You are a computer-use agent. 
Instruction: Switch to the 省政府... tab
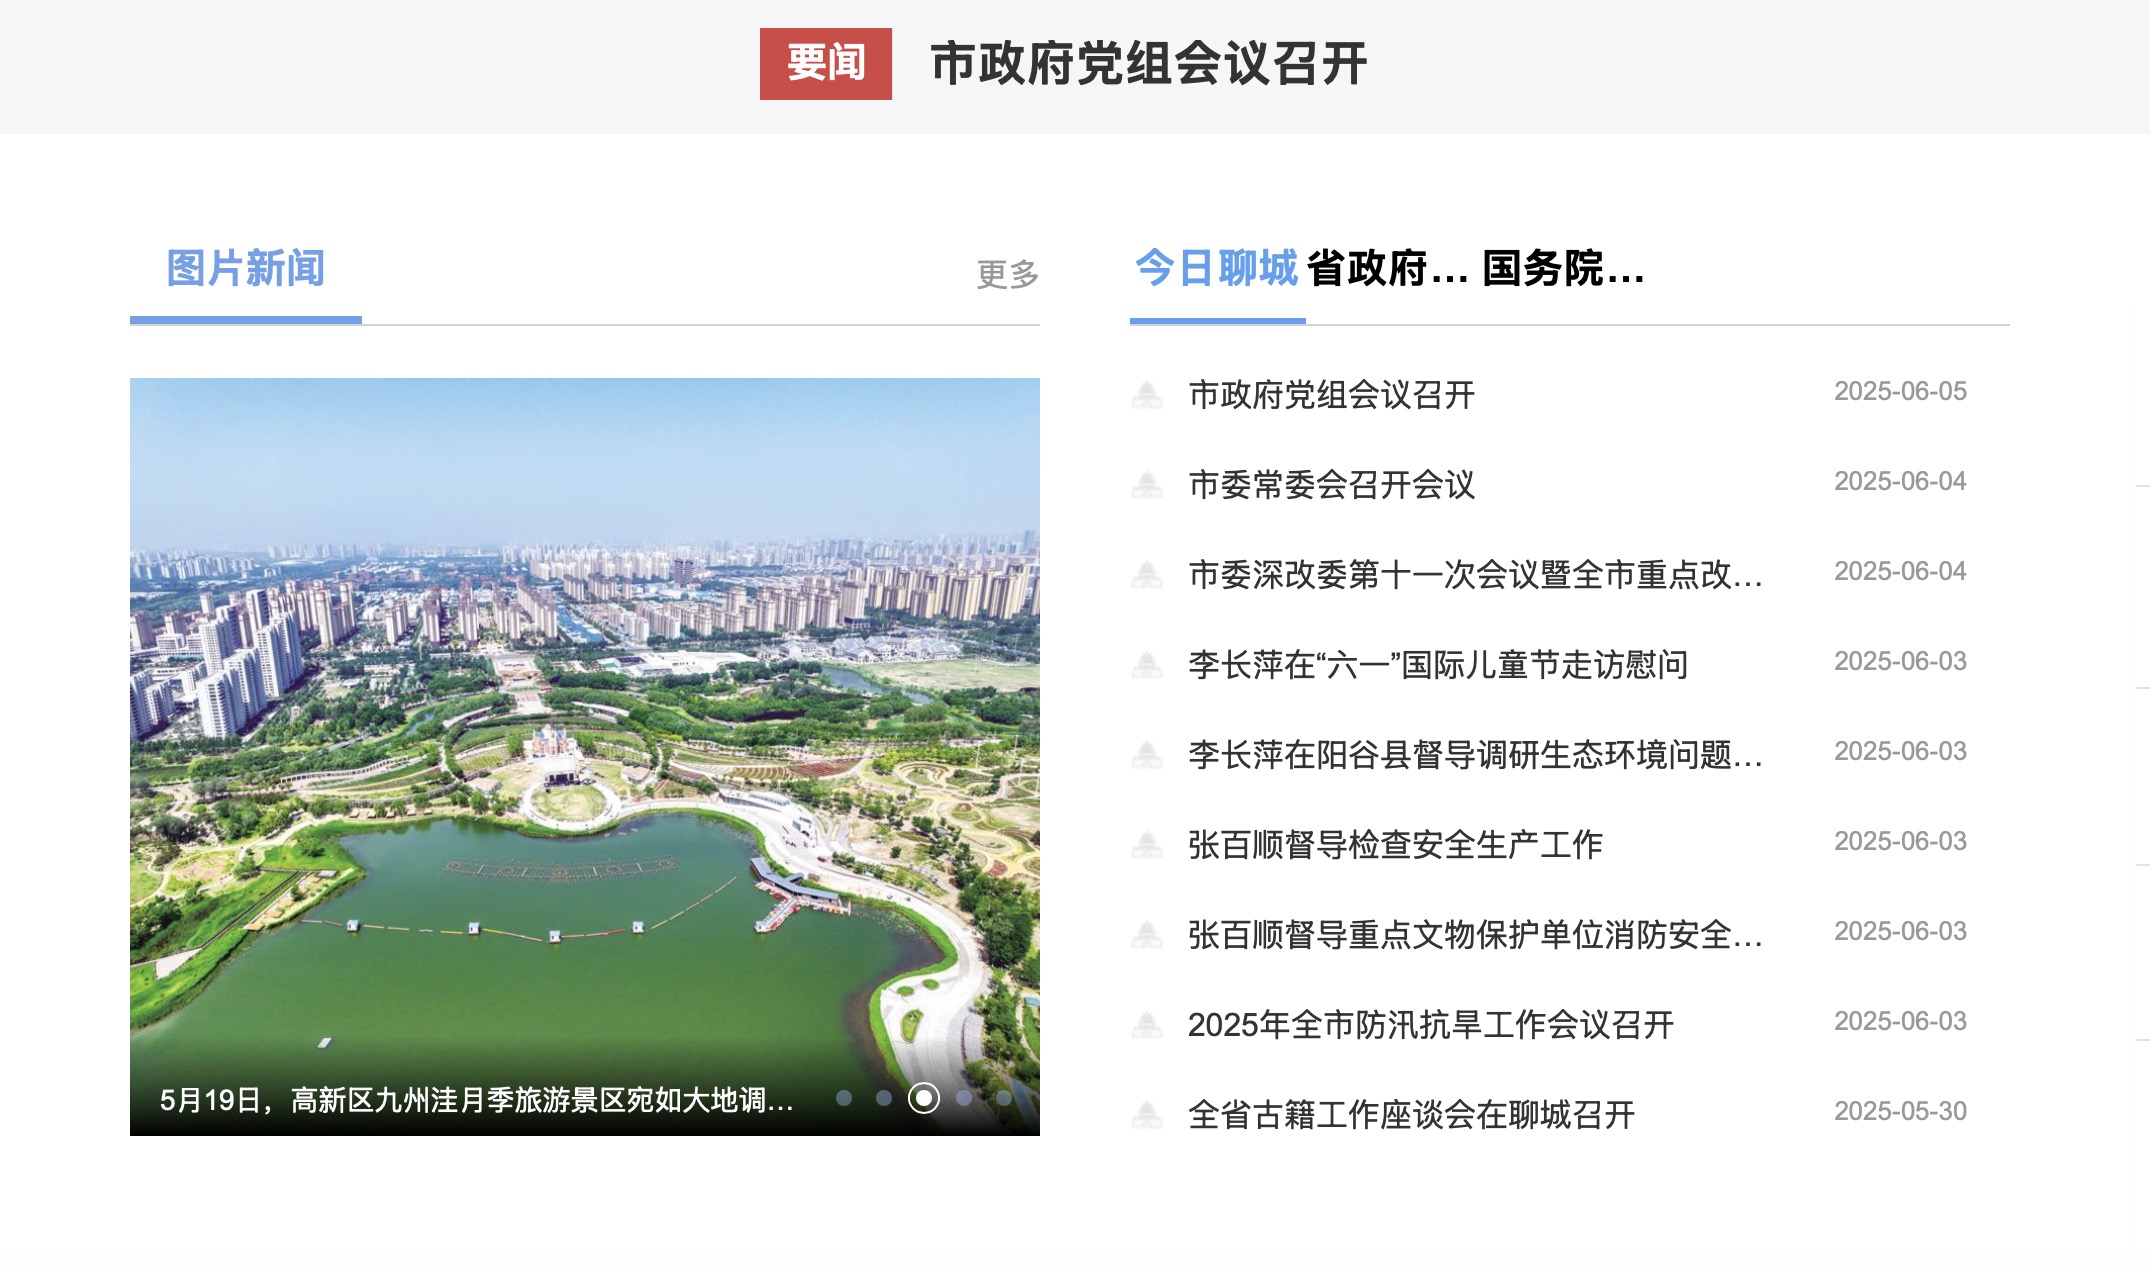tap(1388, 269)
